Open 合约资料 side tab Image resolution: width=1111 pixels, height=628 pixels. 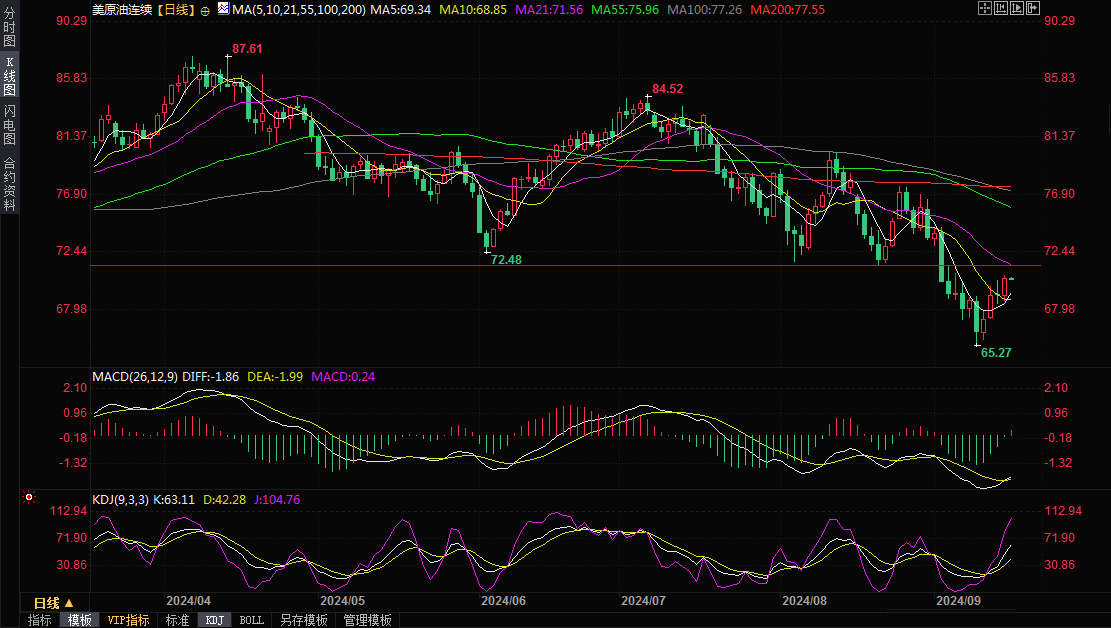pyautogui.click(x=10, y=183)
